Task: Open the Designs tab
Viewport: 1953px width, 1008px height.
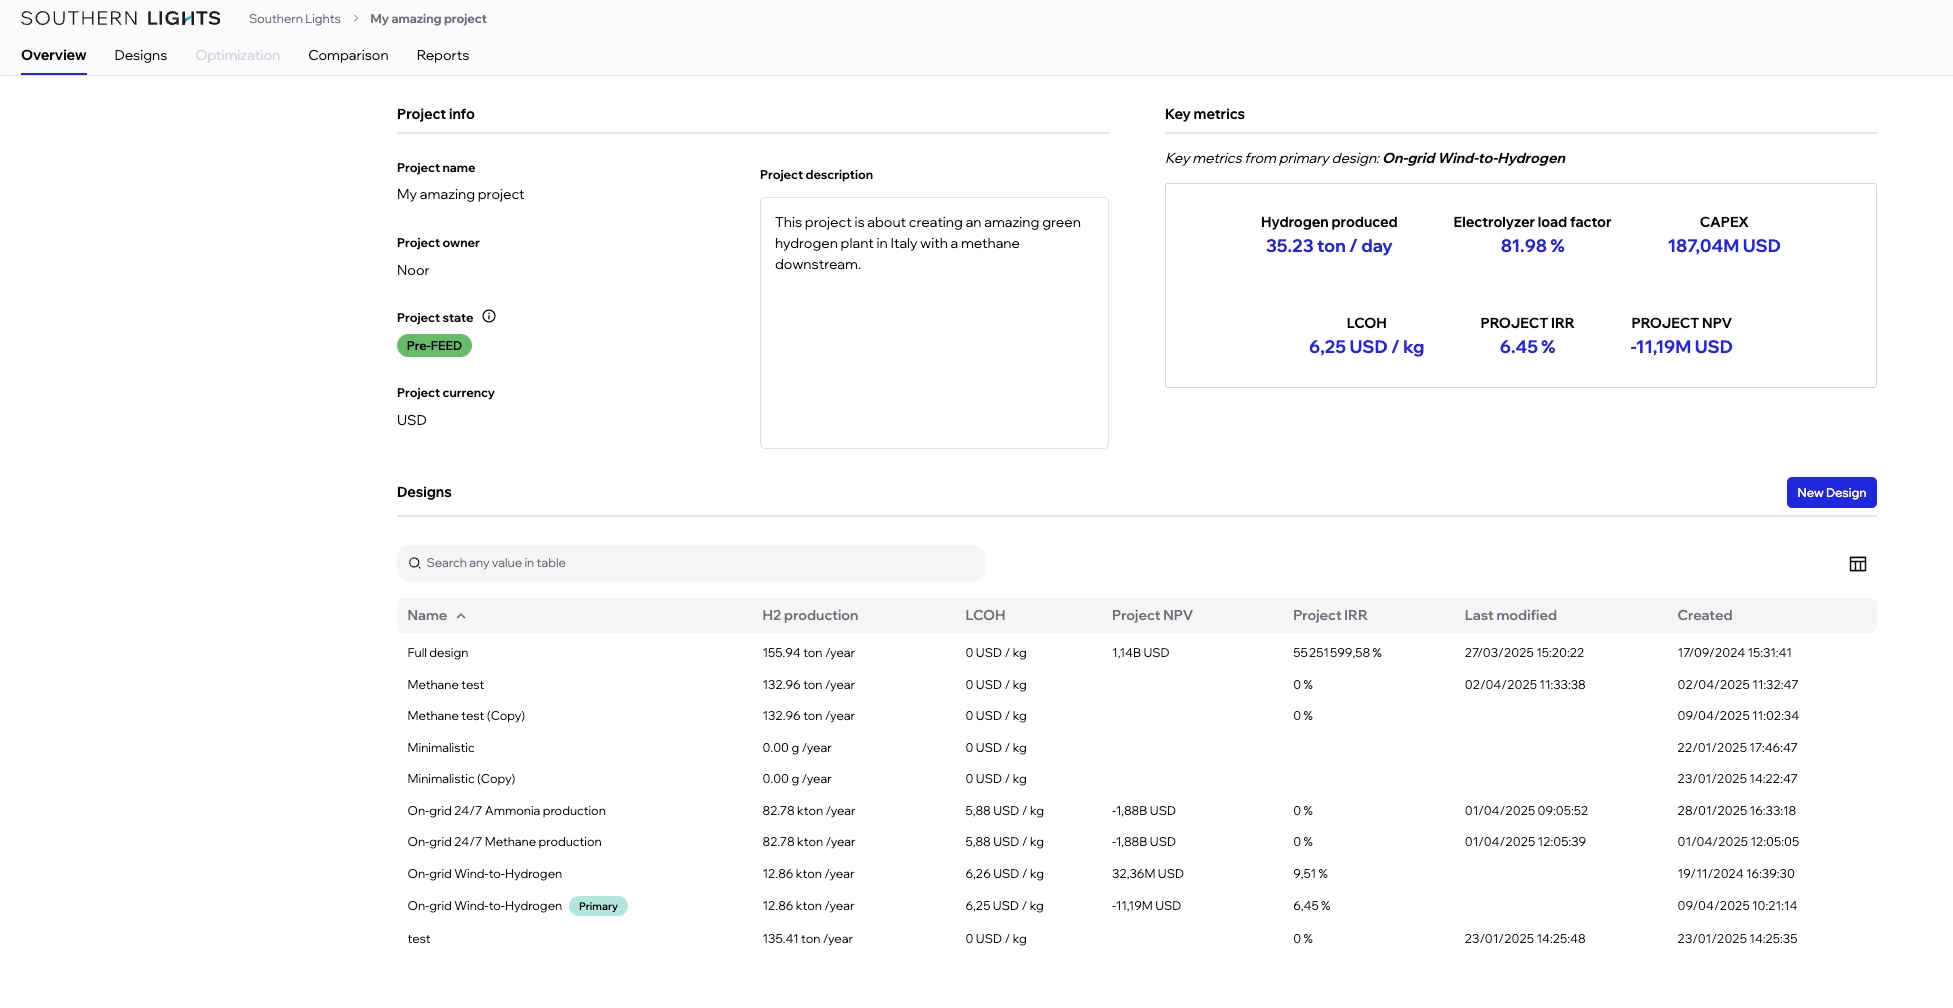Action: tap(141, 55)
